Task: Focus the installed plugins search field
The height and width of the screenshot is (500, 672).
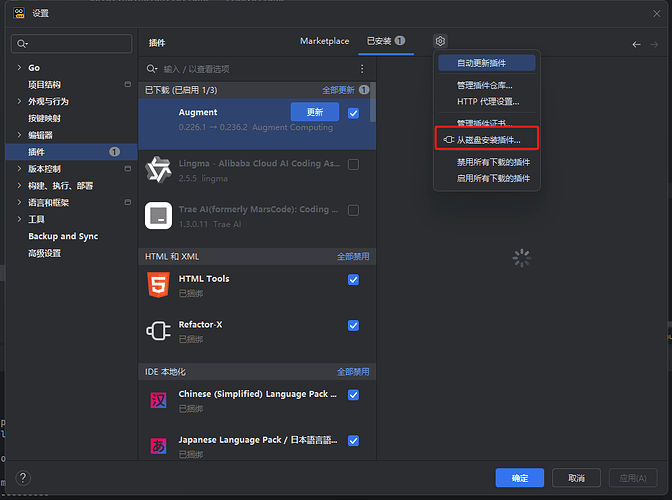Action: (257, 69)
